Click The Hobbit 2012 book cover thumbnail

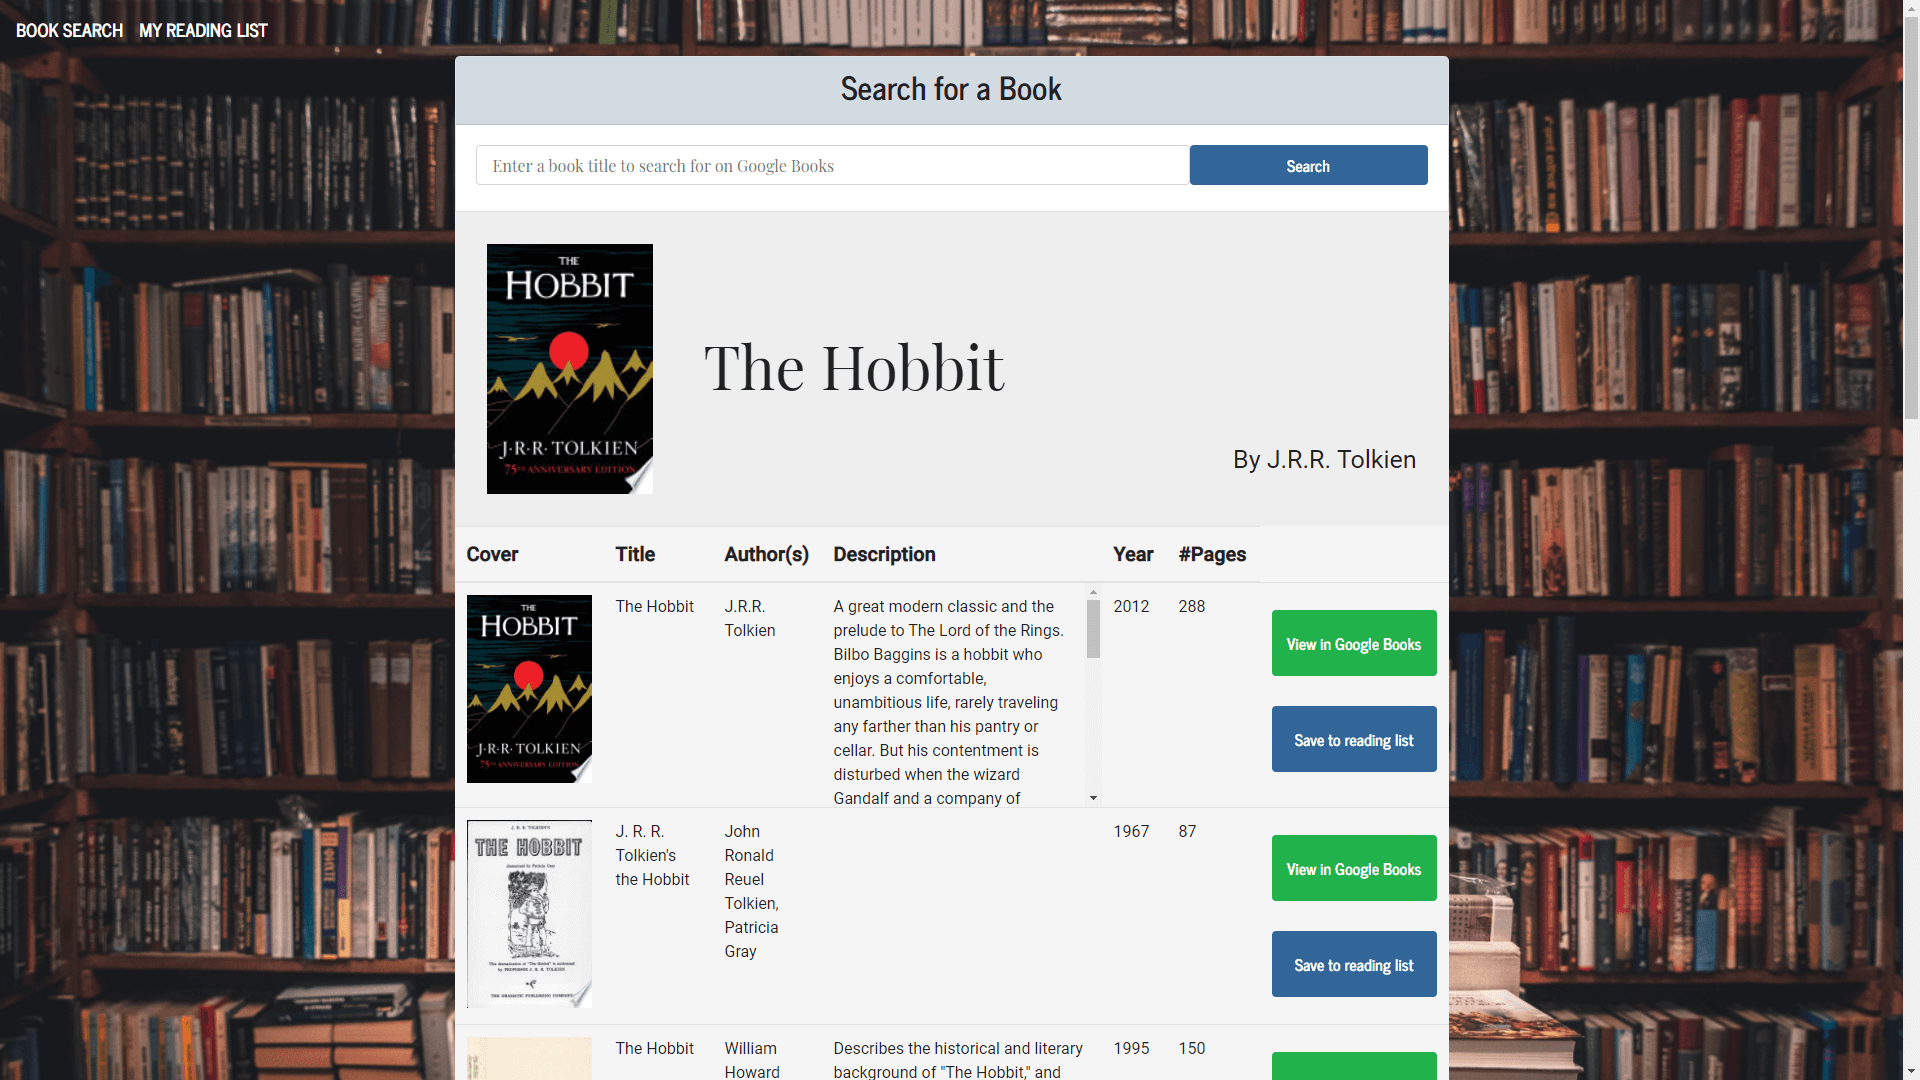tap(529, 688)
